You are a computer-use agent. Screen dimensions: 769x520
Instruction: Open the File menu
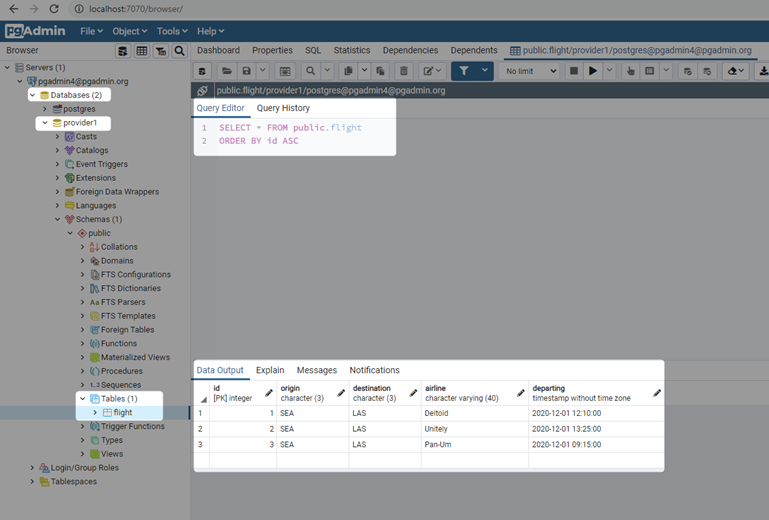(92, 31)
